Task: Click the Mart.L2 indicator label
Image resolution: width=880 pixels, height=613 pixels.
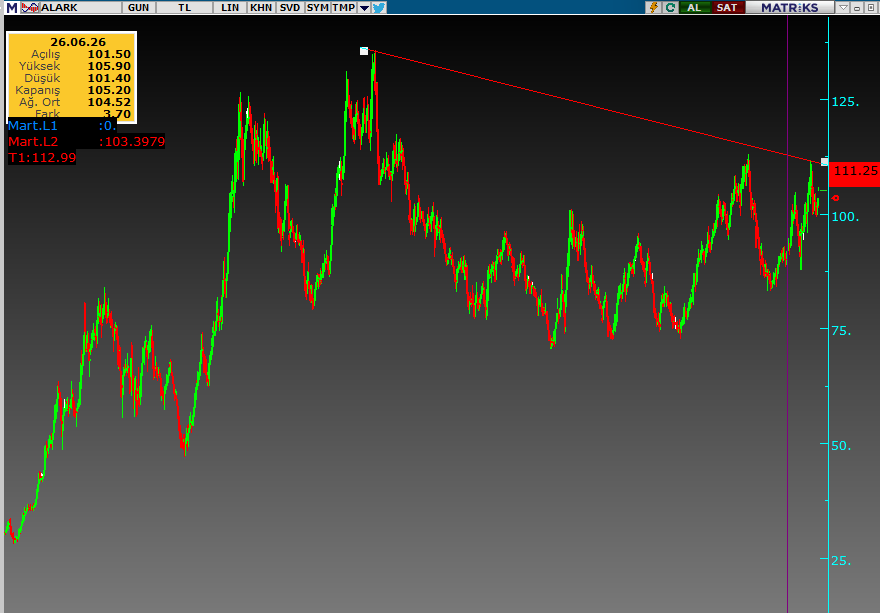Action: click(x=33, y=141)
